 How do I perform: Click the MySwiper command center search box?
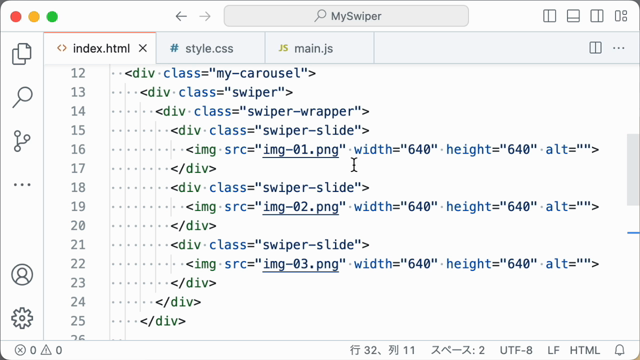346,16
